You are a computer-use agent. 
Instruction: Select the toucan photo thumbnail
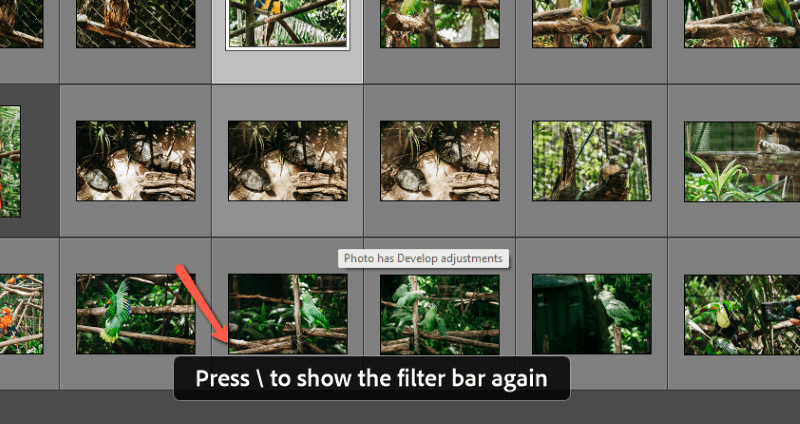pos(742,315)
